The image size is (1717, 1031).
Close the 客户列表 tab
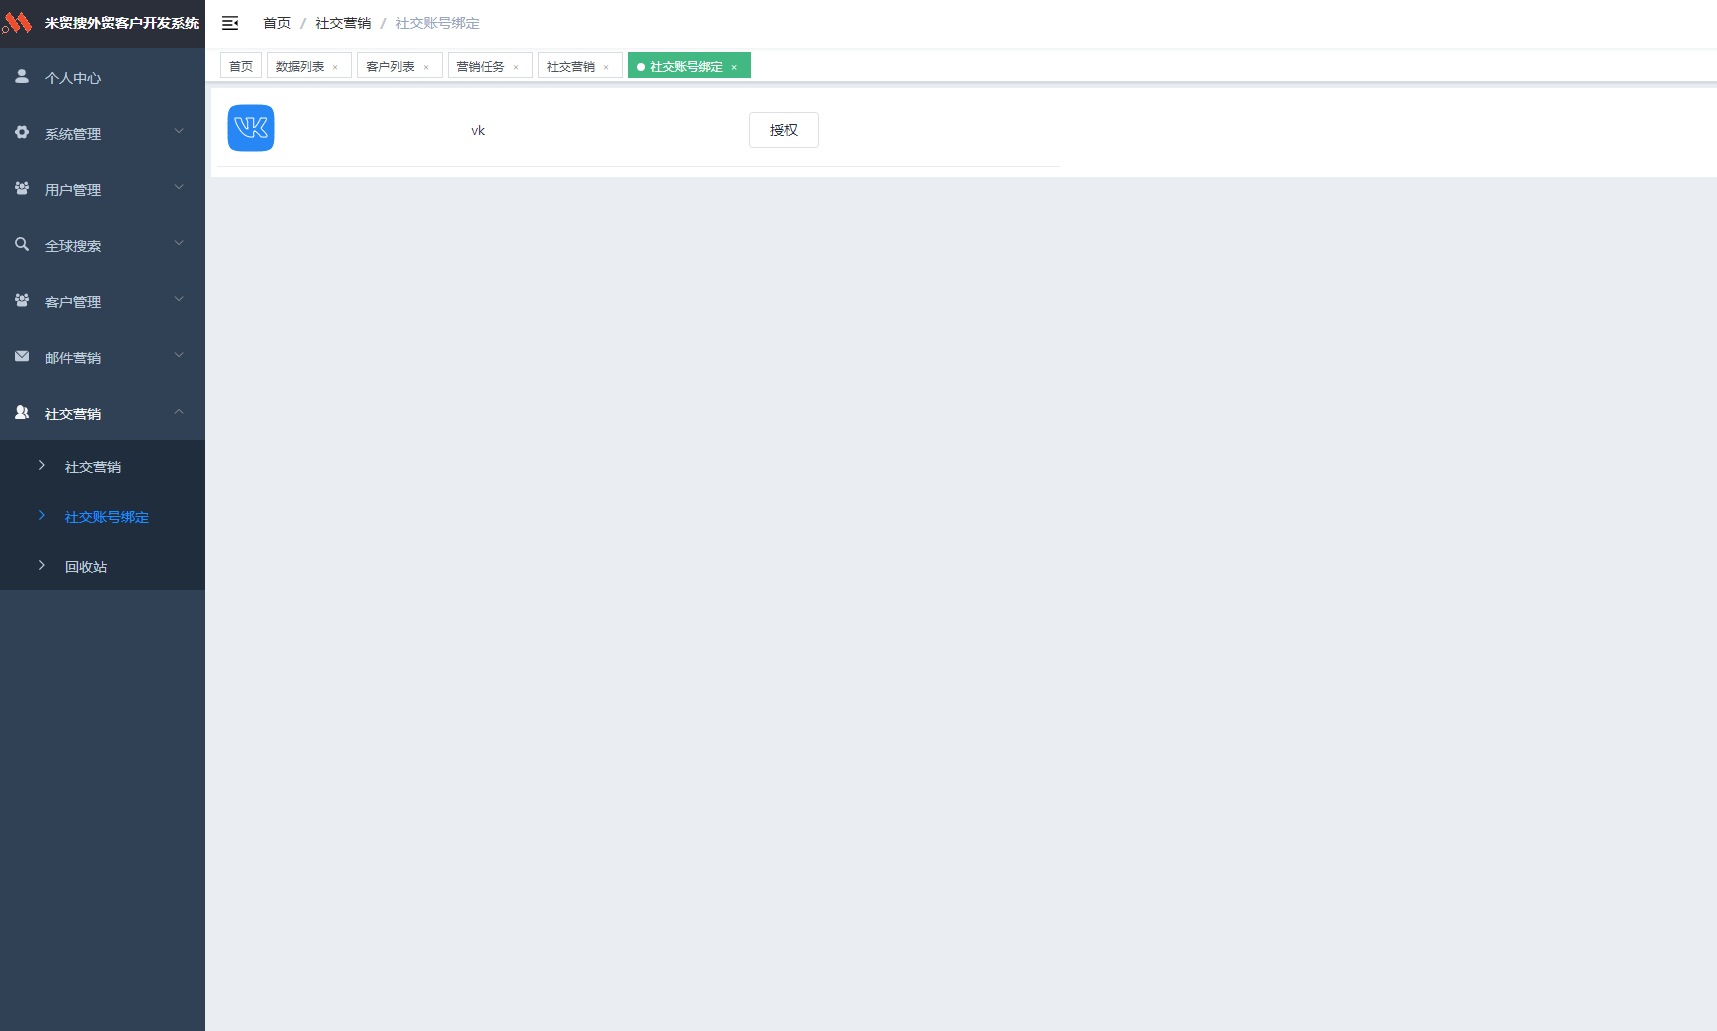pos(426,67)
